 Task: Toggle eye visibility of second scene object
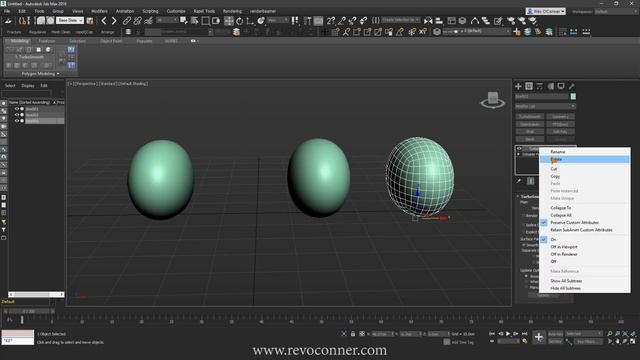17,115
